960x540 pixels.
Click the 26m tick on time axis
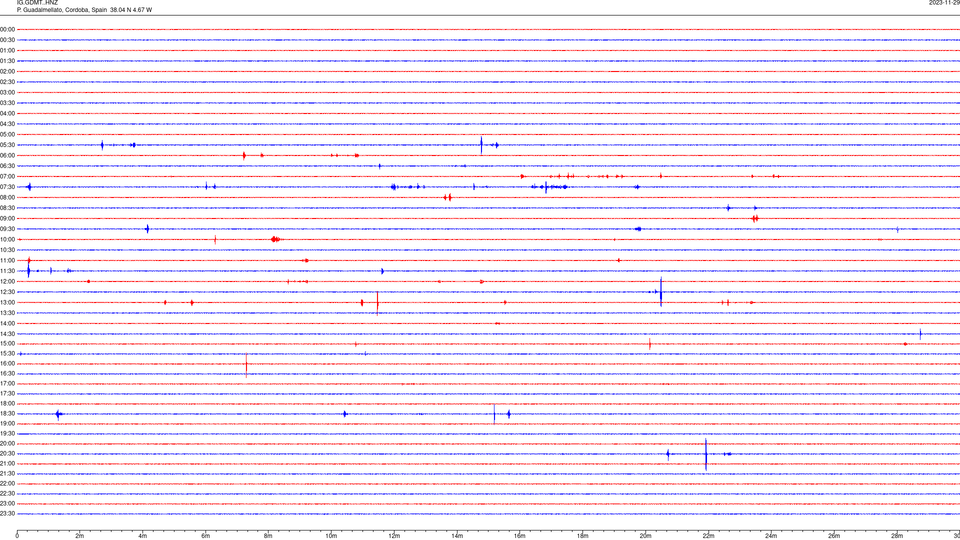click(834, 536)
